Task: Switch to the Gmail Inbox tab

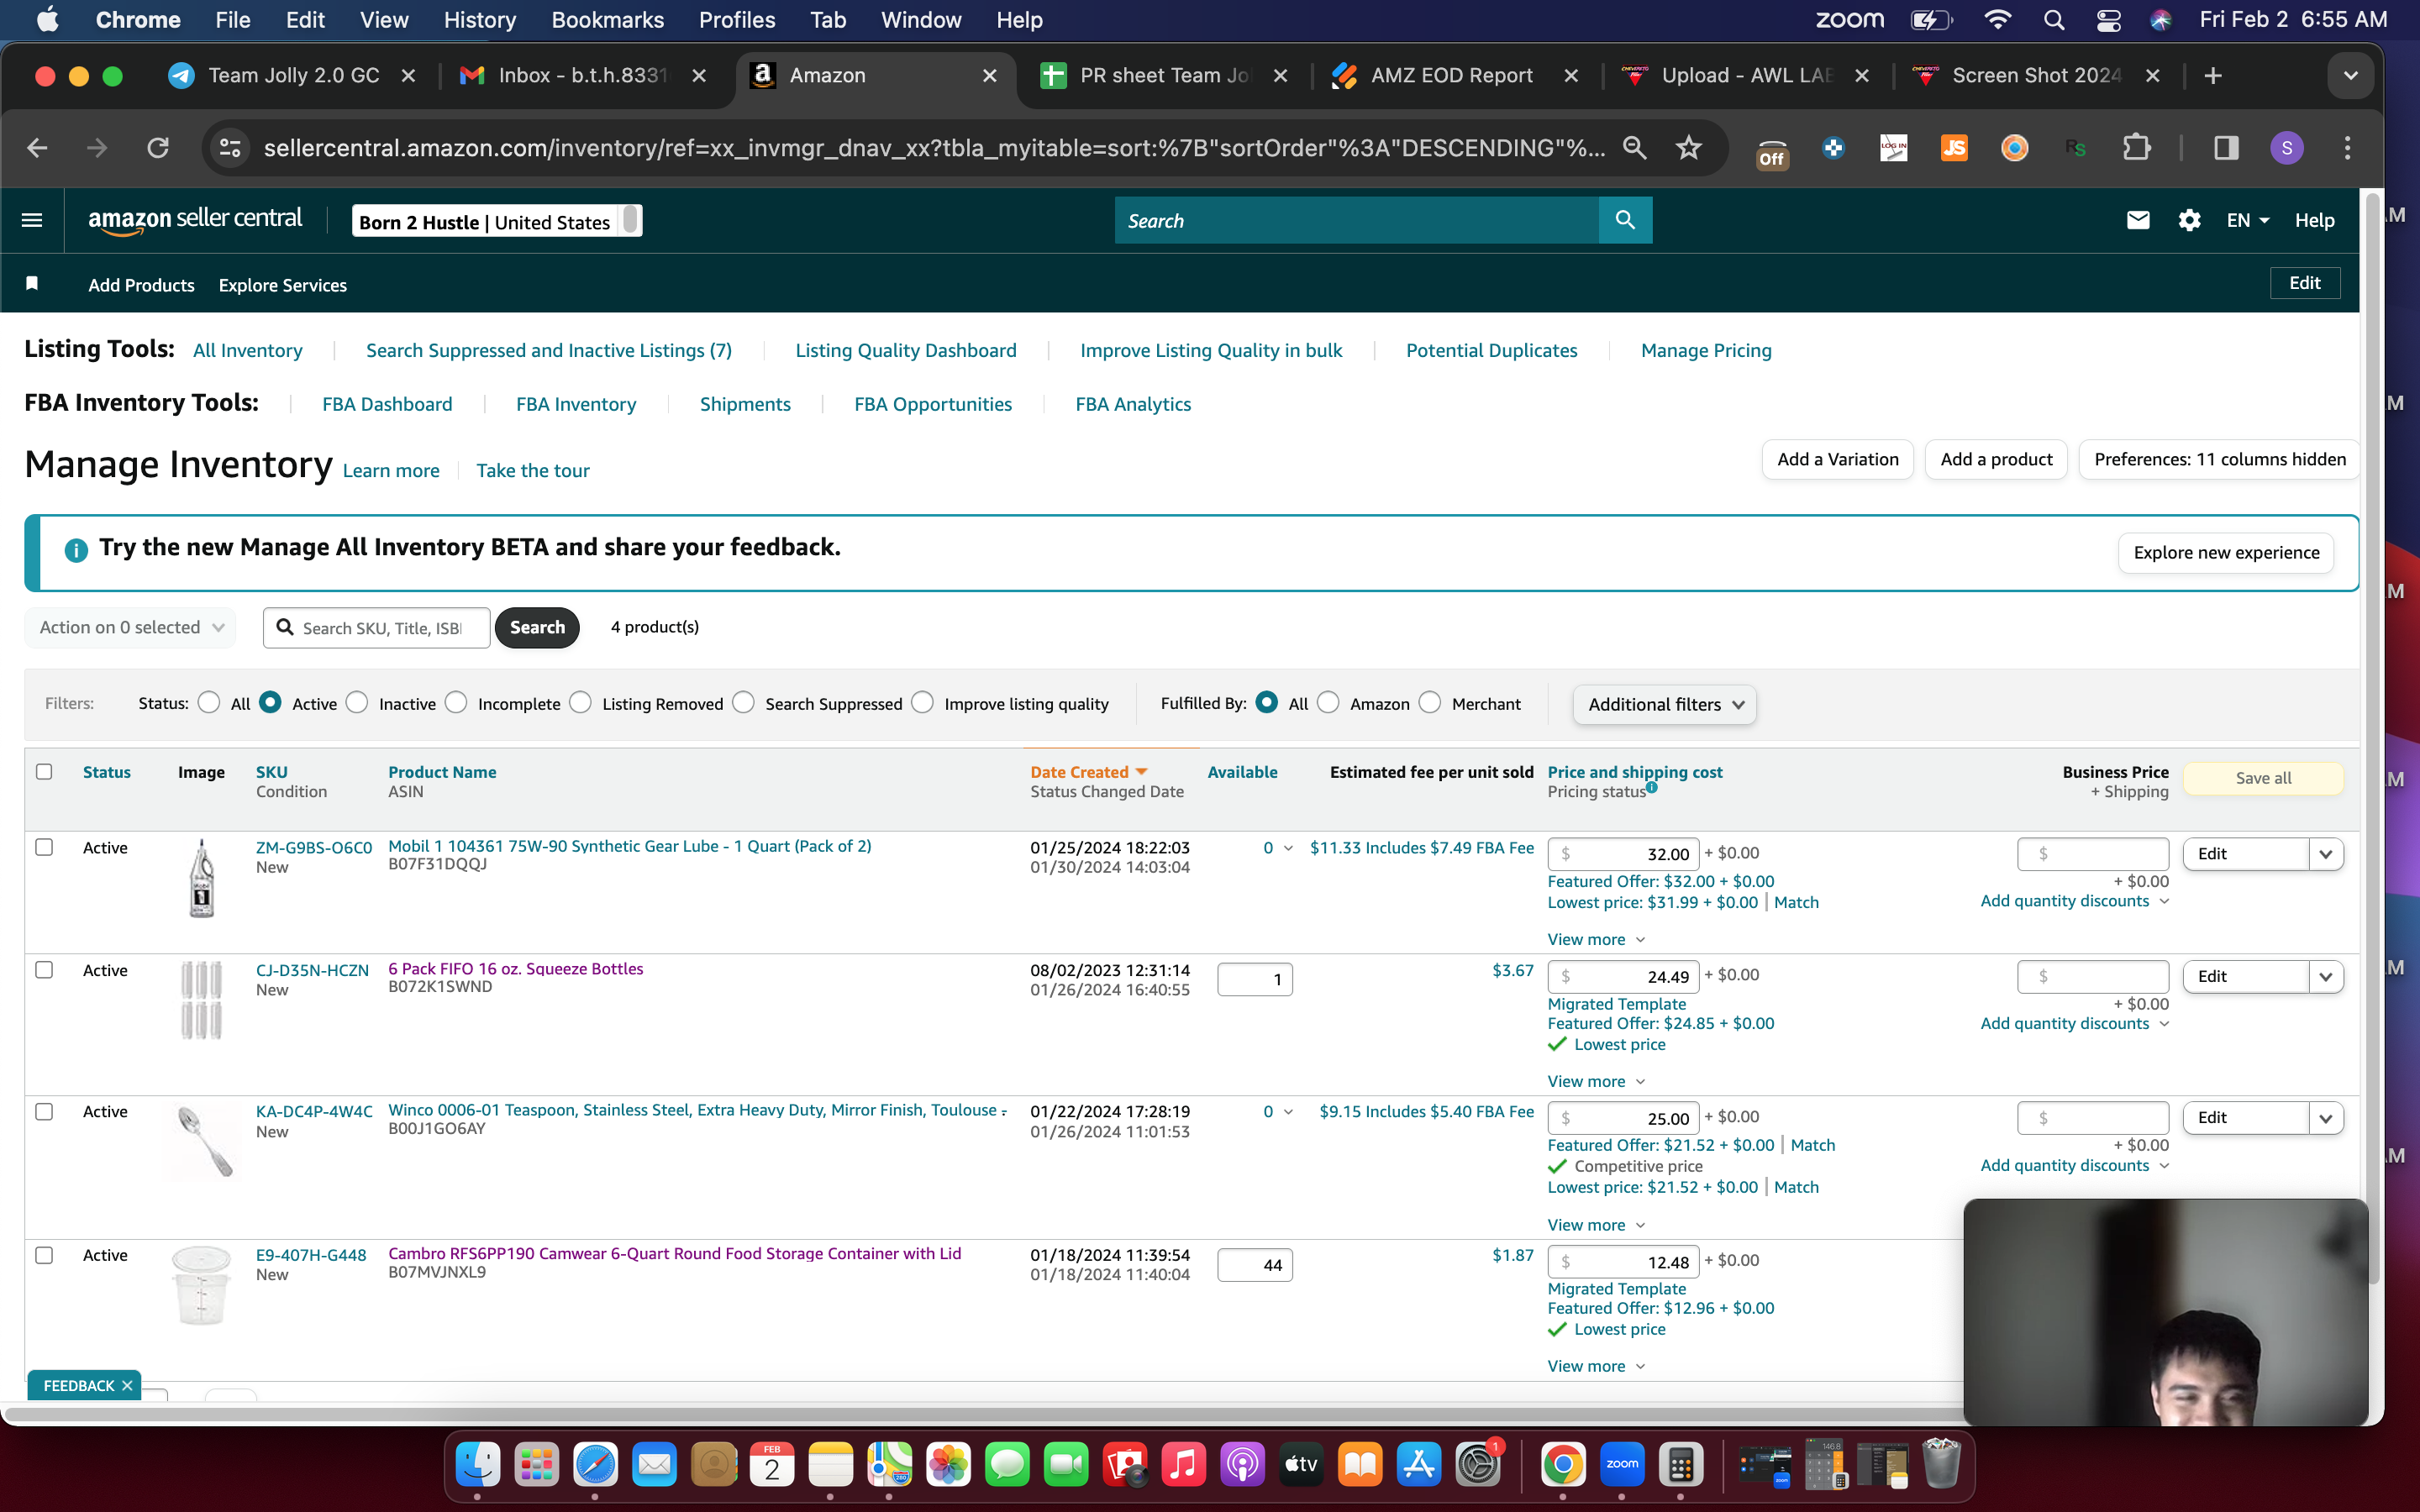Action: pyautogui.click(x=582, y=76)
